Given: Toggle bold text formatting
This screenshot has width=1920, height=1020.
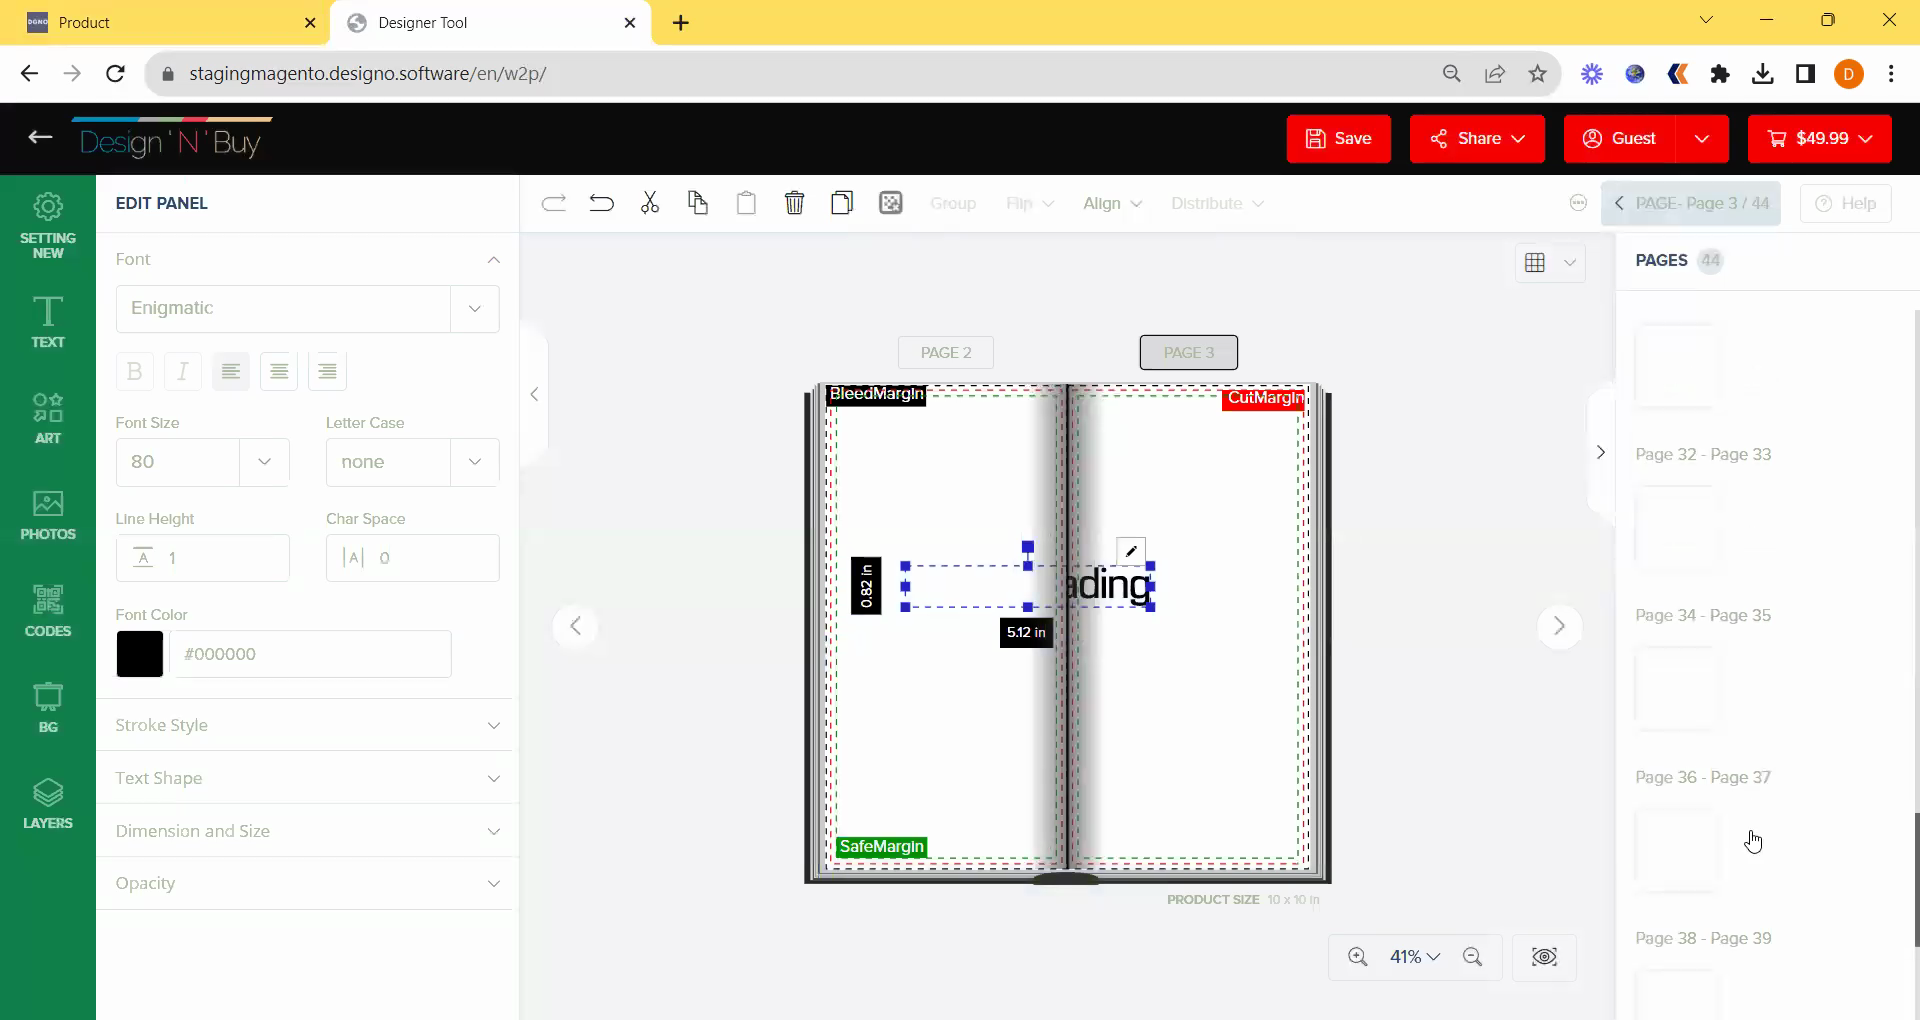Looking at the screenshot, I should click(134, 372).
